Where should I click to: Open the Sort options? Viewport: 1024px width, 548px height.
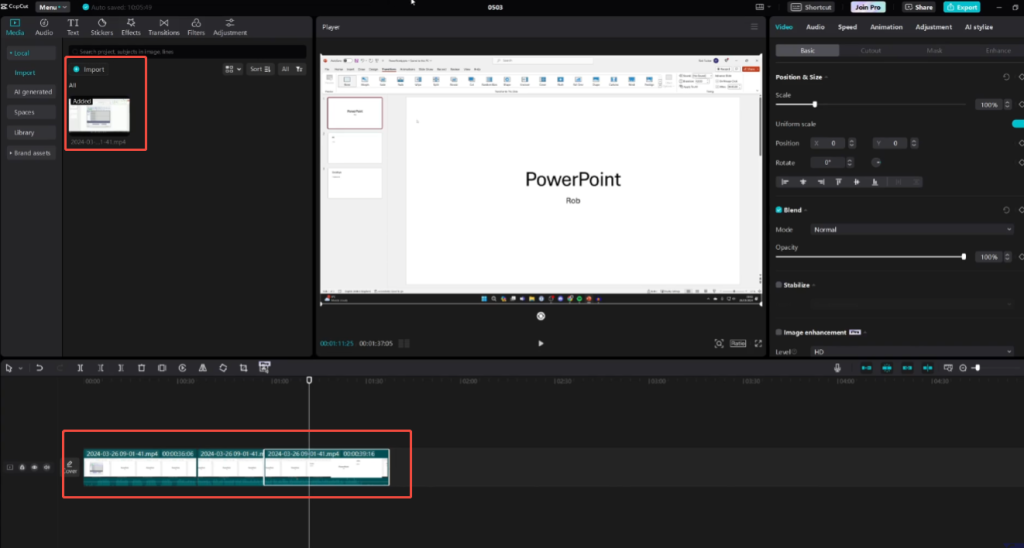pyautogui.click(x=260, y=69)
